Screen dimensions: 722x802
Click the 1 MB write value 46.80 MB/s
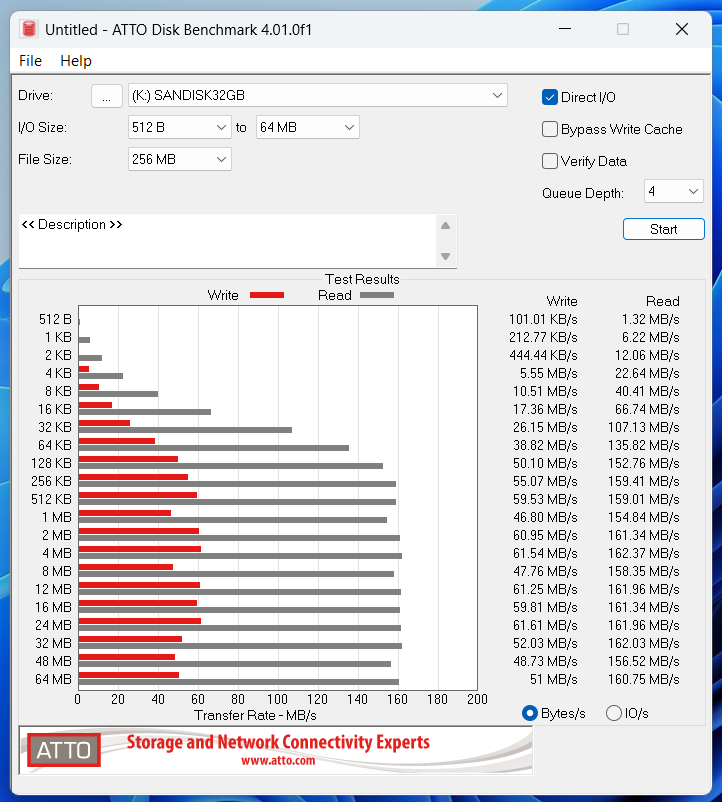pos(545,518)
